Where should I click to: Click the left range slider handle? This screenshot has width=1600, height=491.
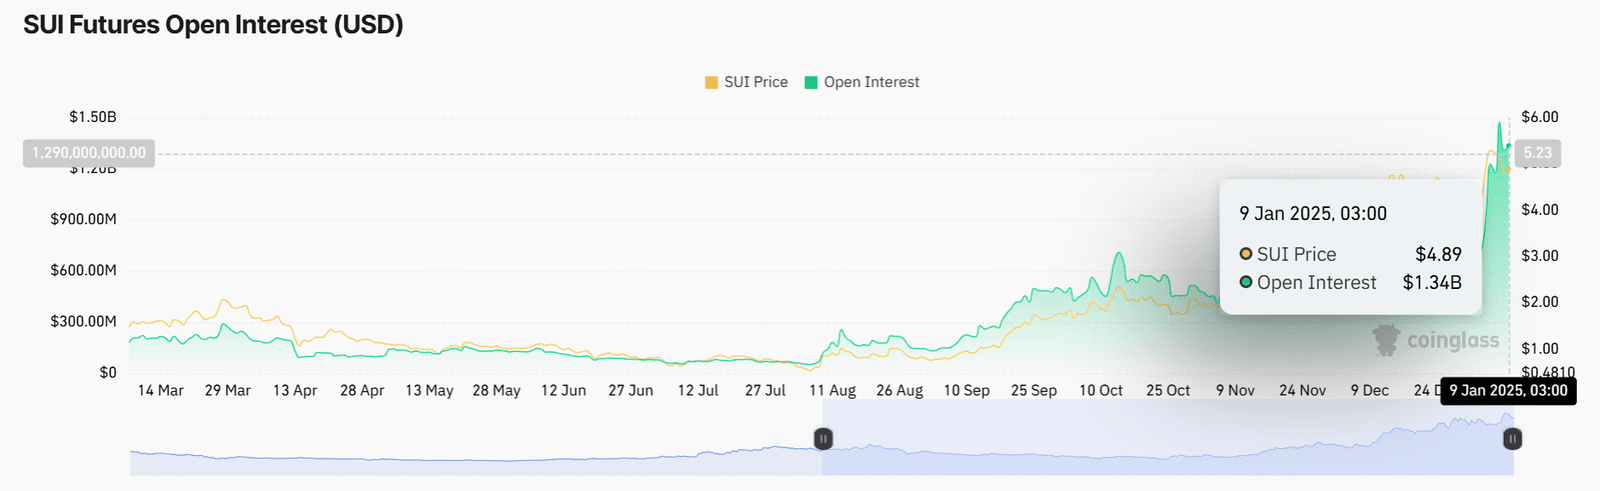[x=823, y=438]
